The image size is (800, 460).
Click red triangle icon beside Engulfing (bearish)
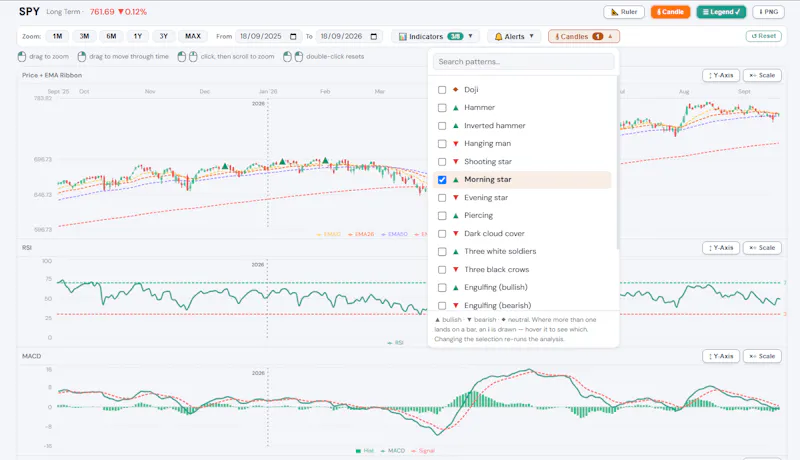[456, 305]
